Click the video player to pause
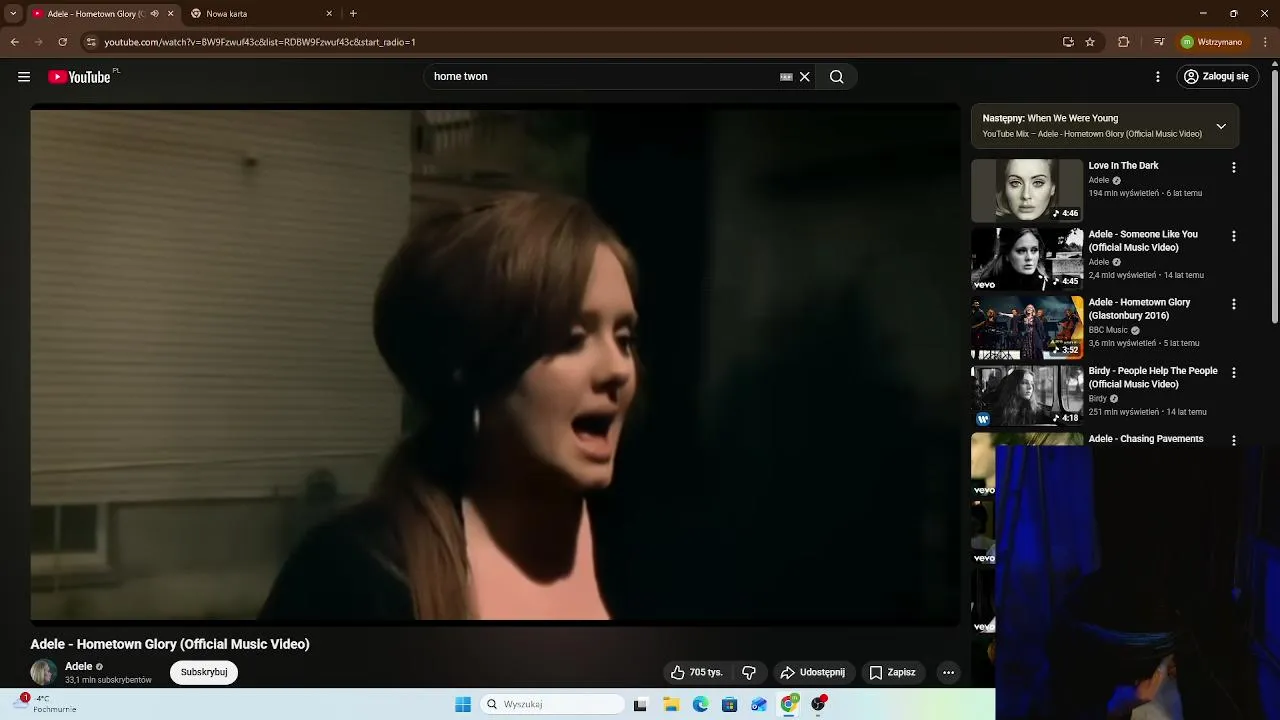Screen dimensions: 1280x720 (x=495, y=365)
